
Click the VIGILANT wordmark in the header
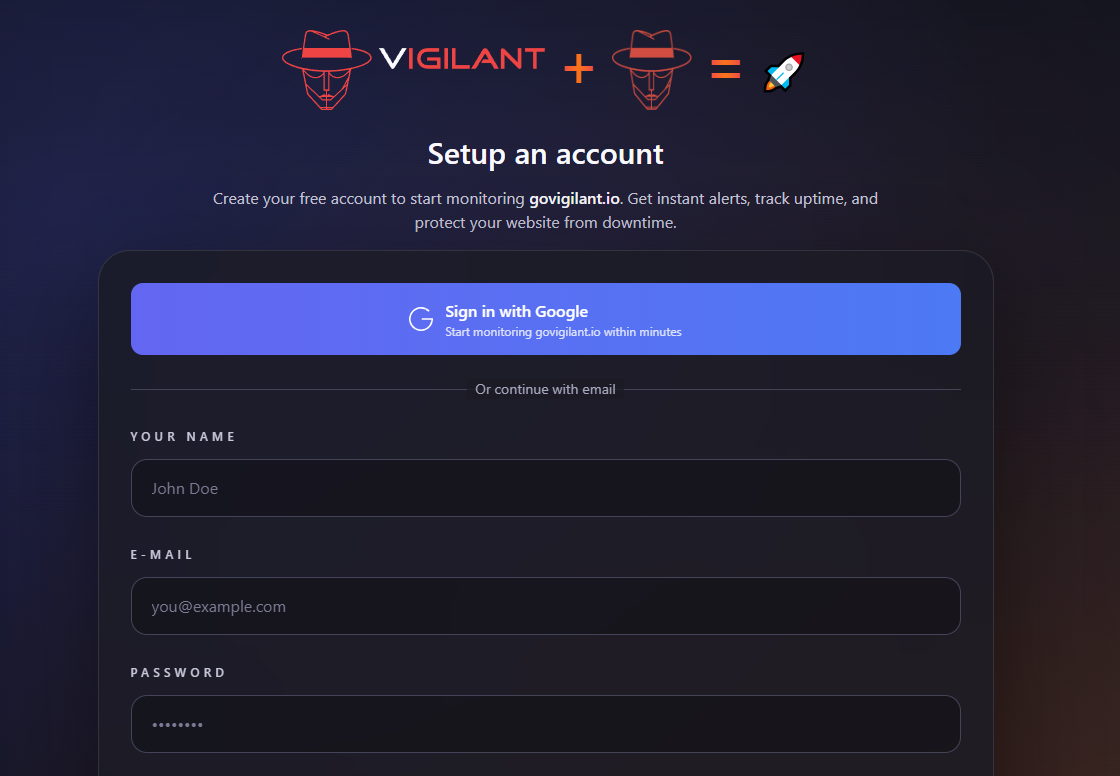tap(462, 59)
